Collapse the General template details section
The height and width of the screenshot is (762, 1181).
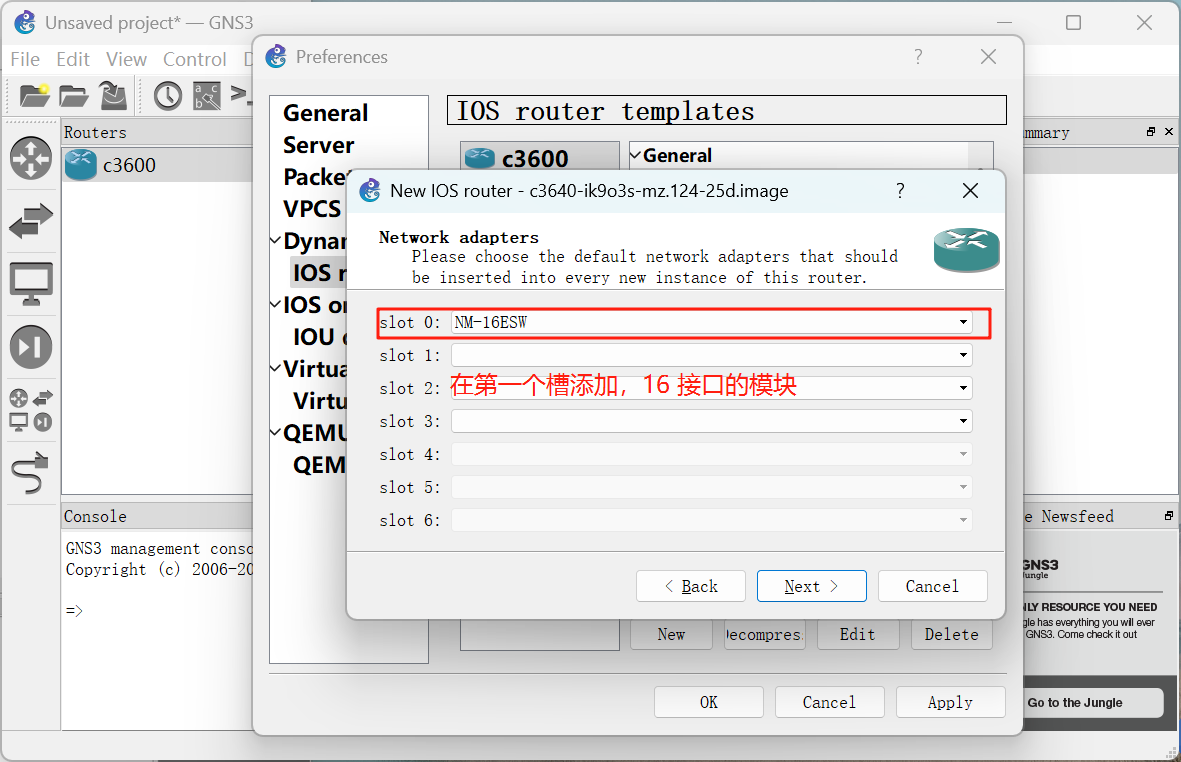click(636, 155)
